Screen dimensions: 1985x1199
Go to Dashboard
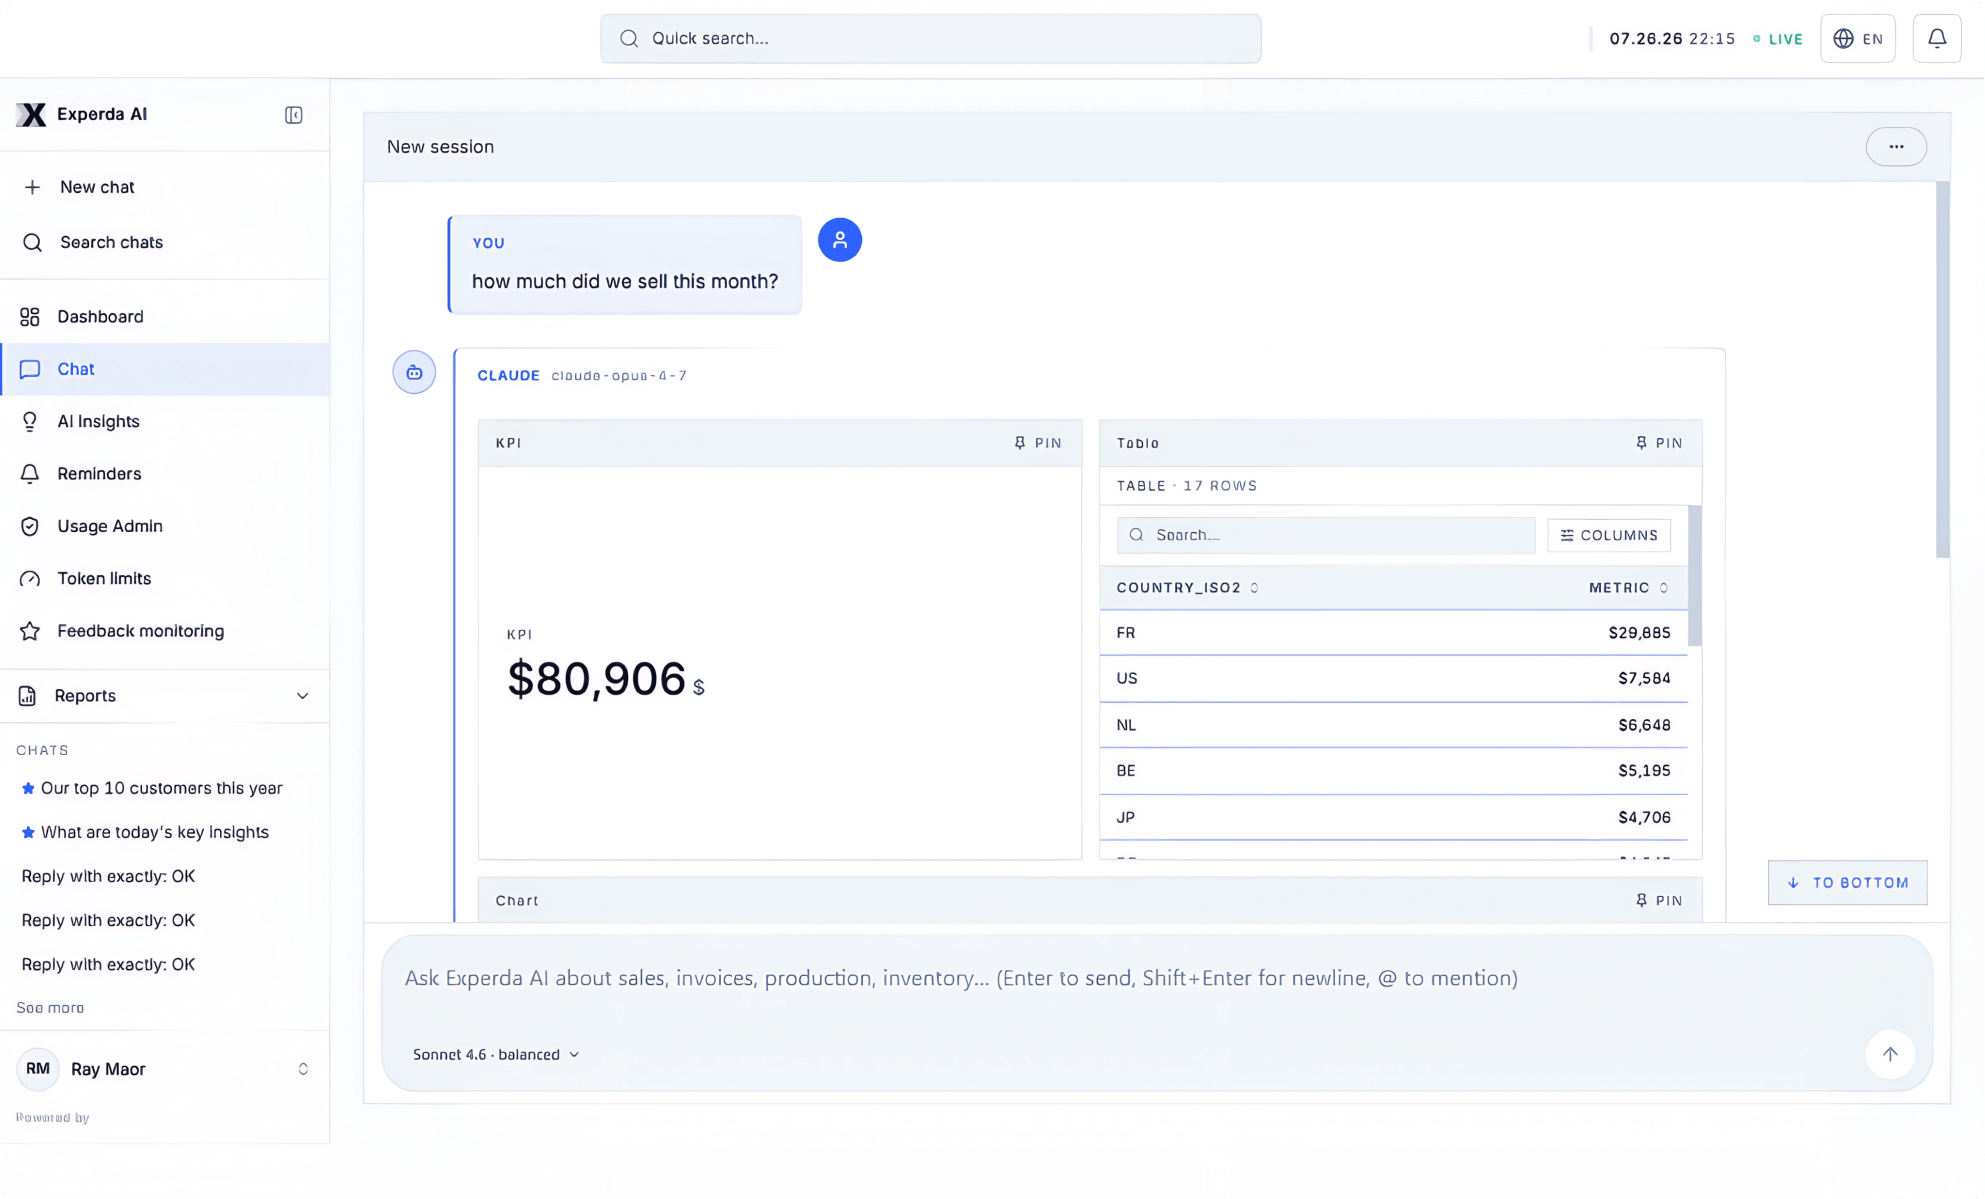pyautogui.click(x=165, y=317)
